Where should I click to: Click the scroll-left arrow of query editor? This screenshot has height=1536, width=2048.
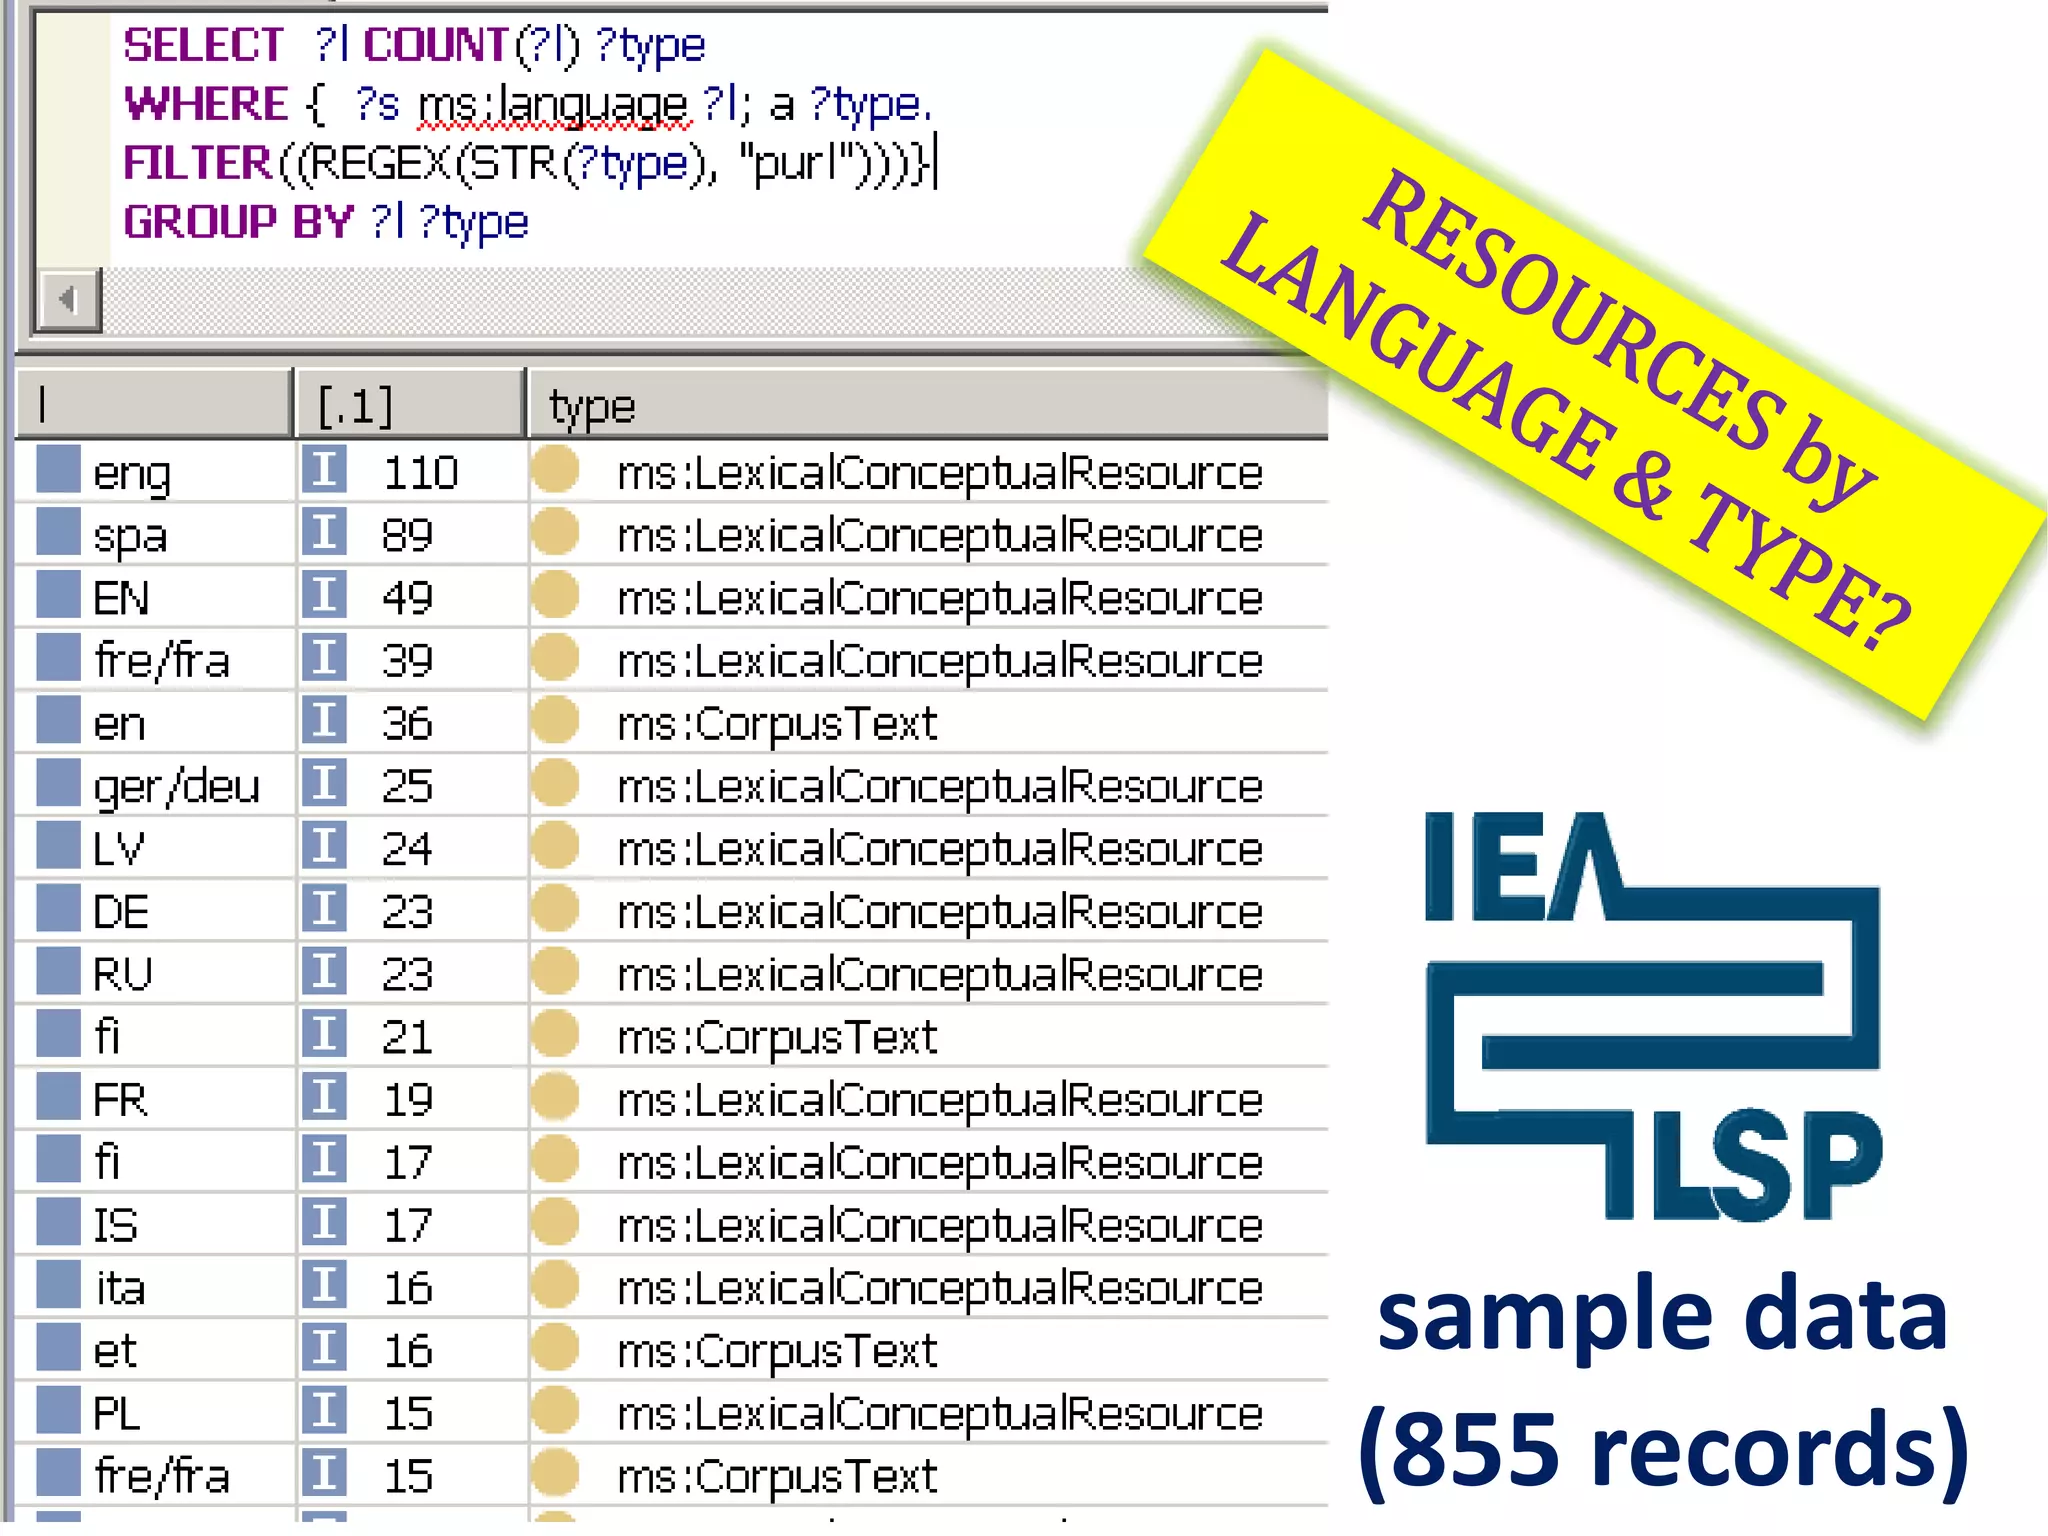click(x=68, y=298)
